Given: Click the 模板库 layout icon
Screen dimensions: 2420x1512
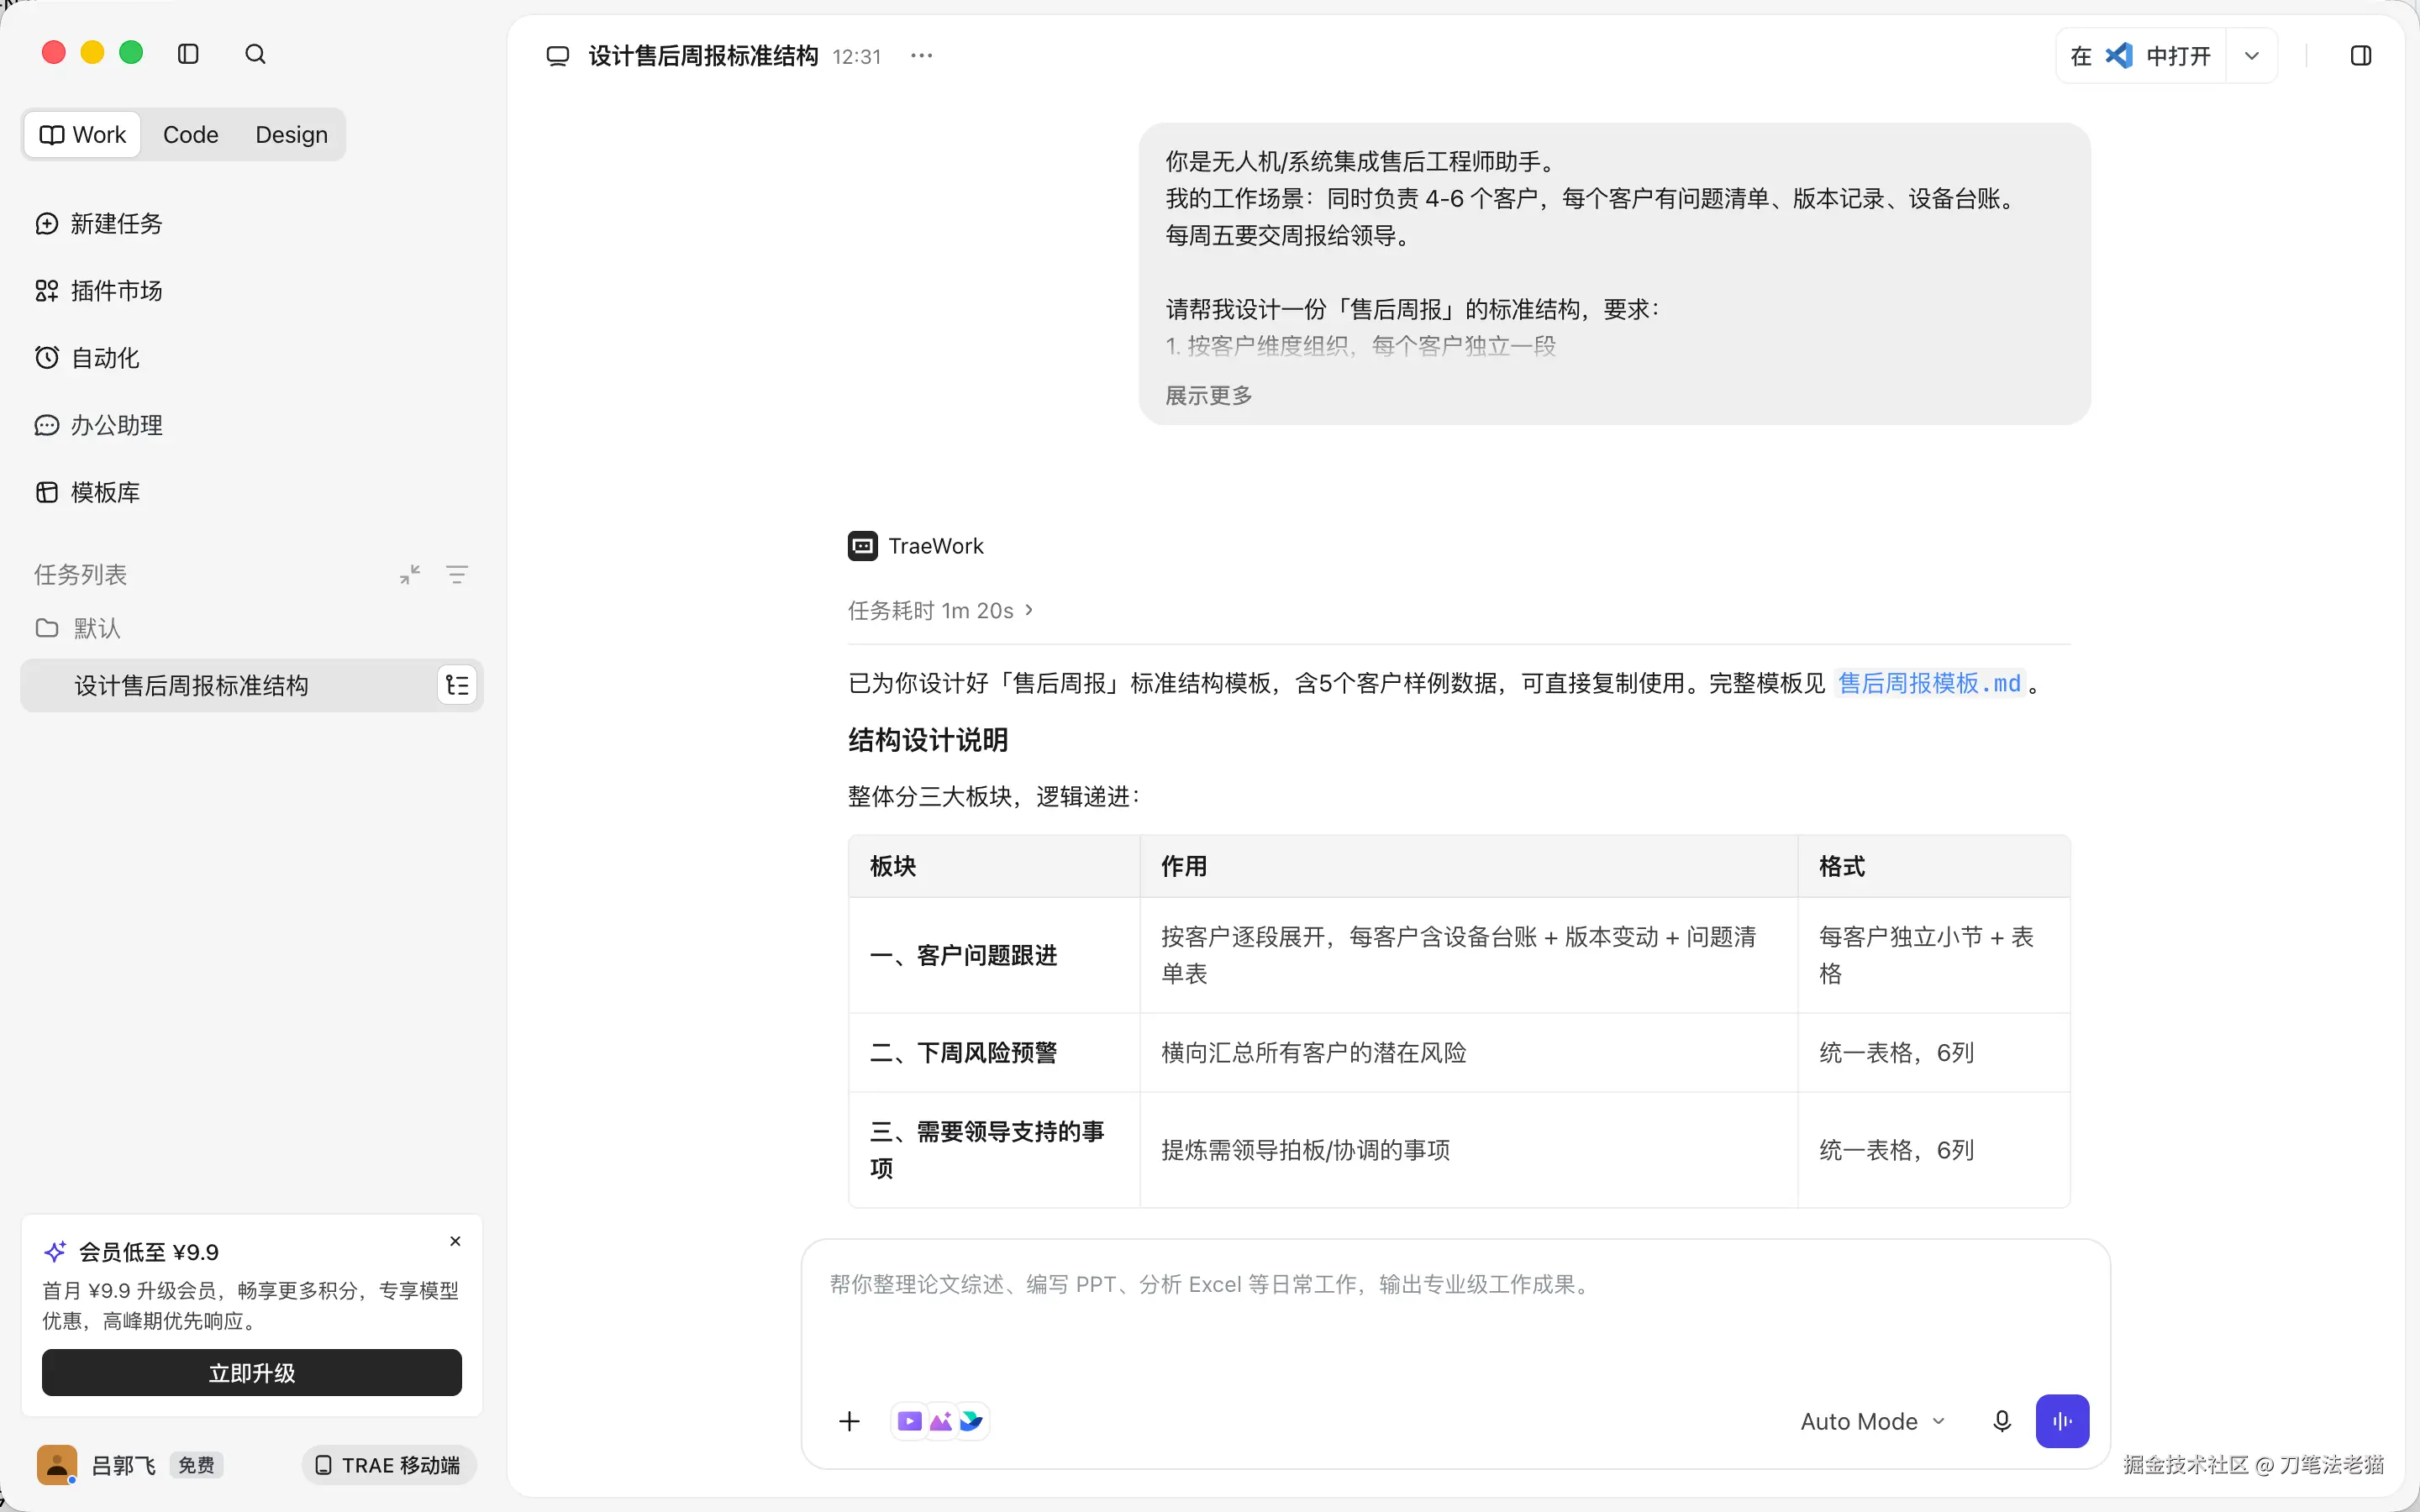Looking at the screenshot, I should click(x=47, y=492).
